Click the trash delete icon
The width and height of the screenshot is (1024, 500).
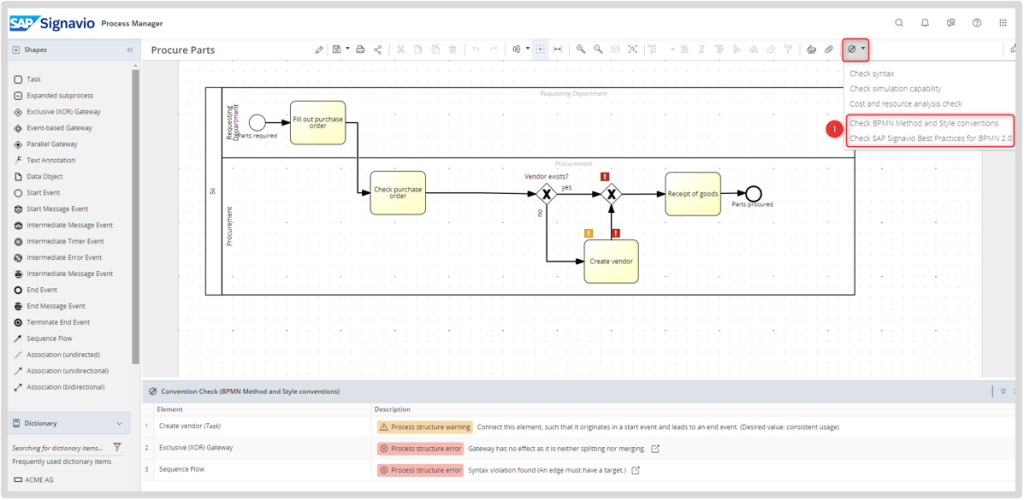[x=452, y=49]
